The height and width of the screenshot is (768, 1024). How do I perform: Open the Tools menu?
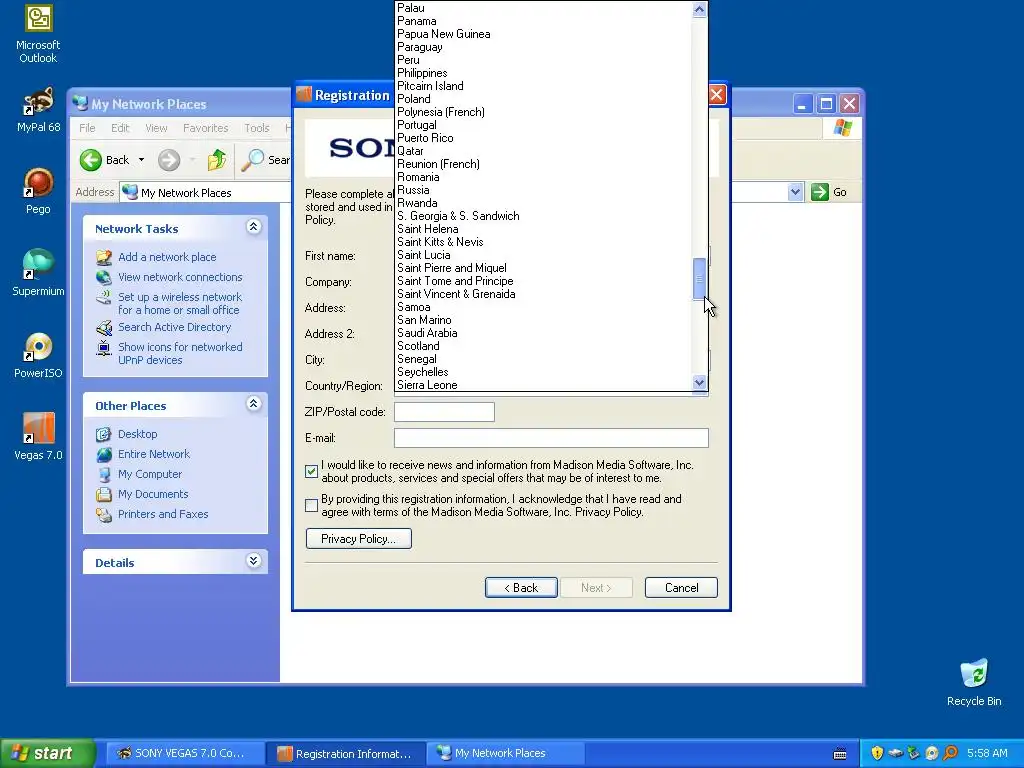[257, 128]
